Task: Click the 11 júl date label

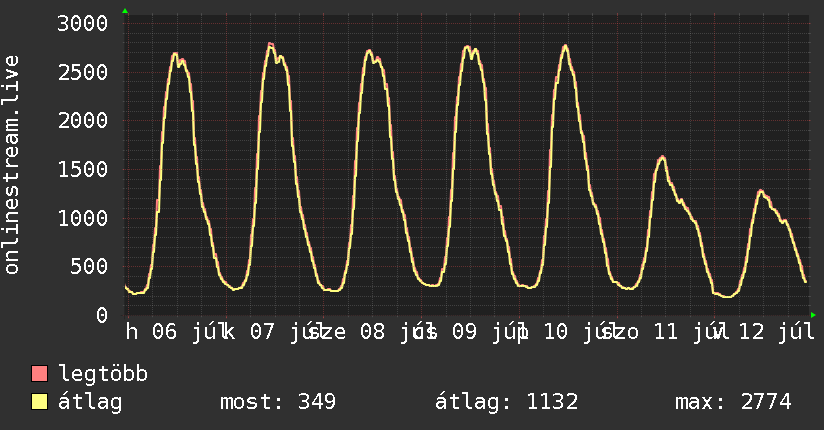Action: (685, 332)
